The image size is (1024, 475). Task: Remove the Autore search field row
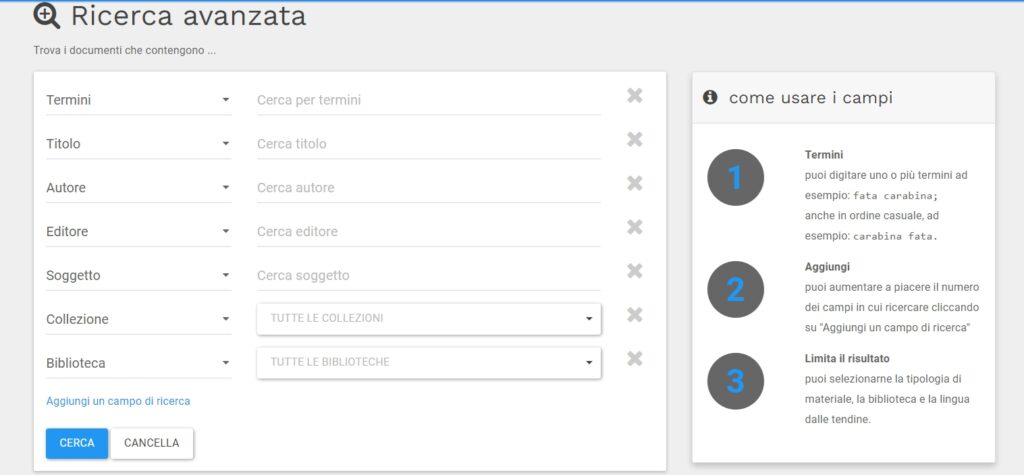tap(635, 184)
